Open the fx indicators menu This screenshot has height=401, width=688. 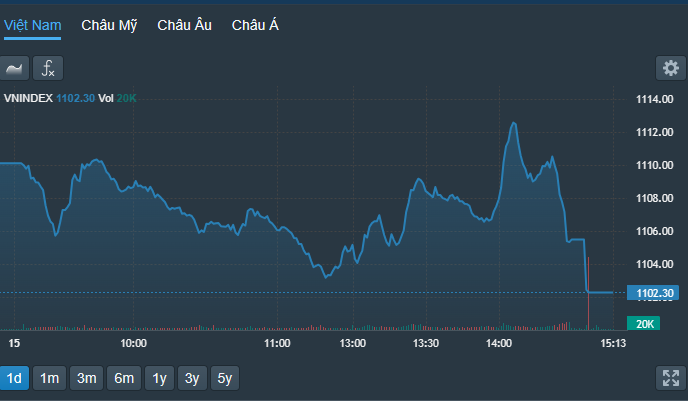(x=48, y=68)
